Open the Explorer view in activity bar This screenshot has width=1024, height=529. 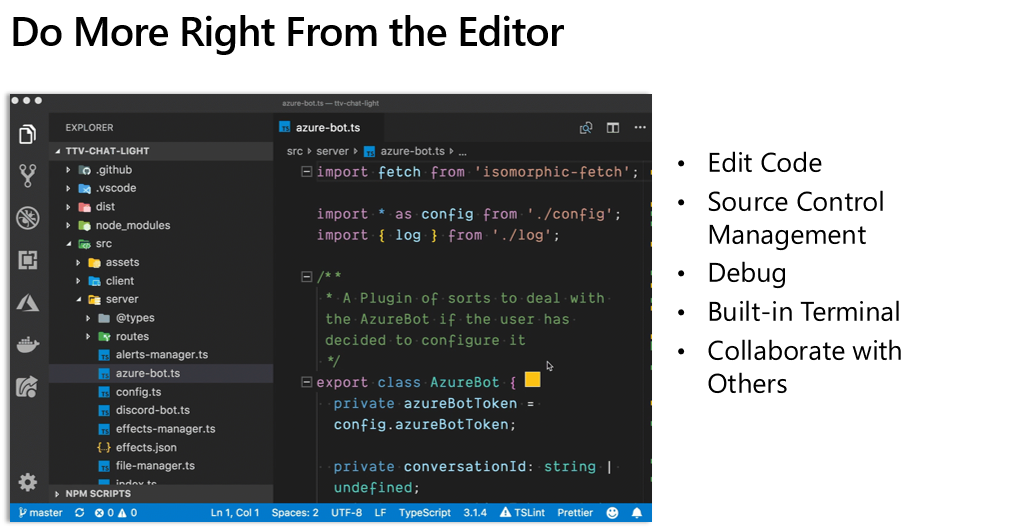click(x=27, y=135)
